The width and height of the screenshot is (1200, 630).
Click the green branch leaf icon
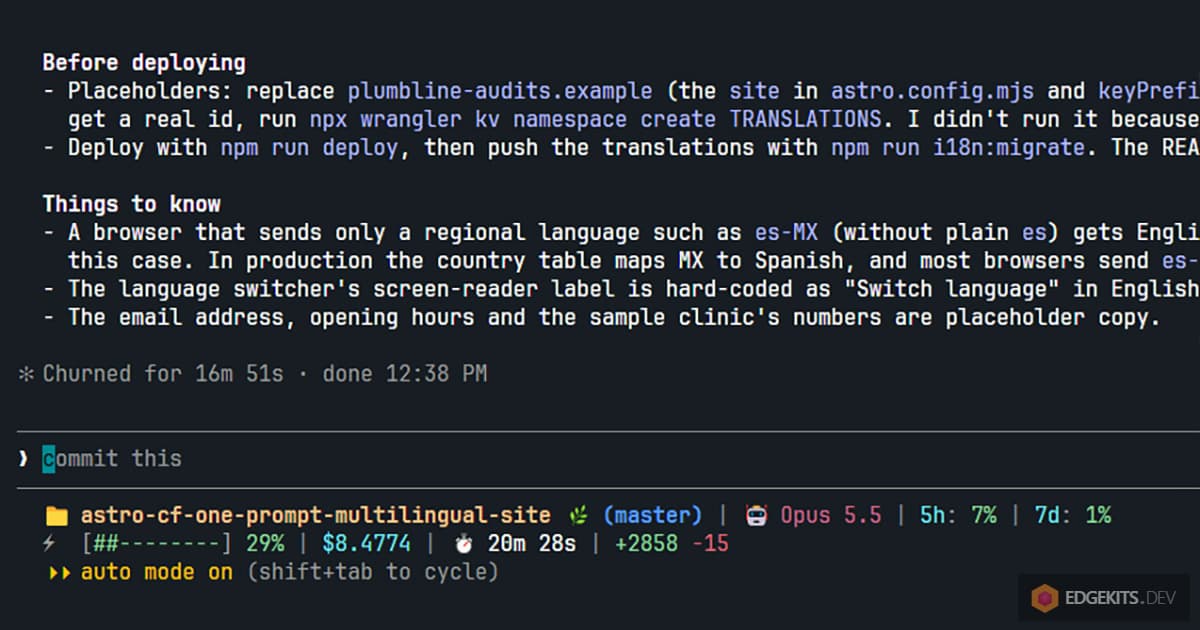coord(578,516)
